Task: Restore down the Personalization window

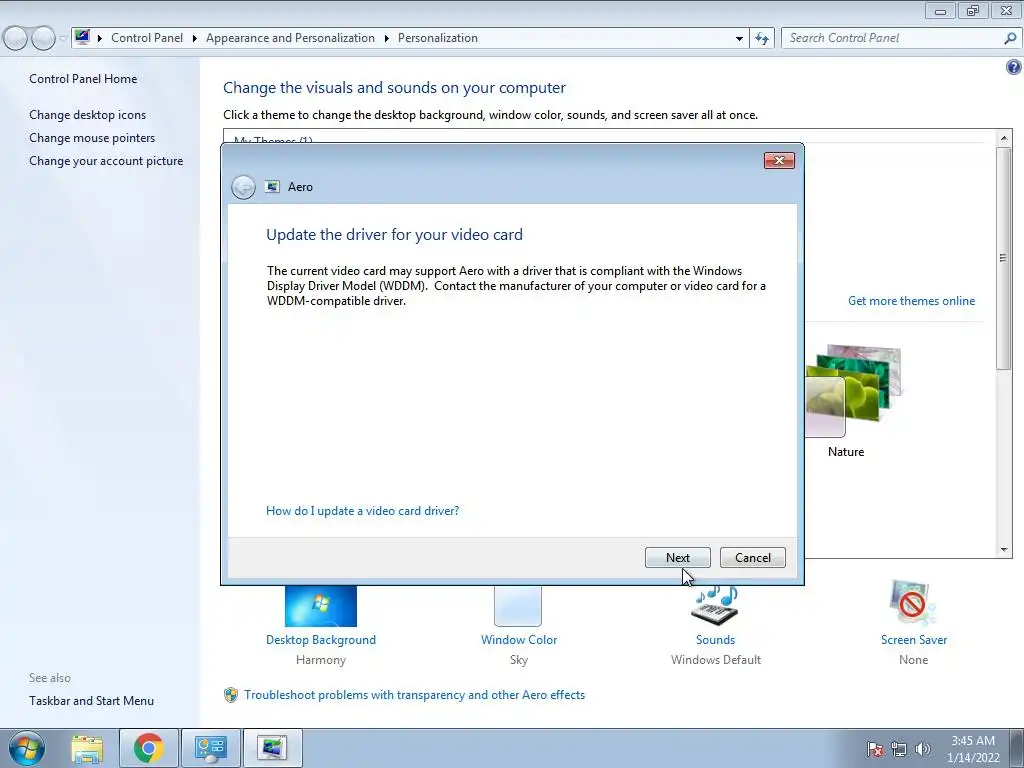Action: point(972,10)
